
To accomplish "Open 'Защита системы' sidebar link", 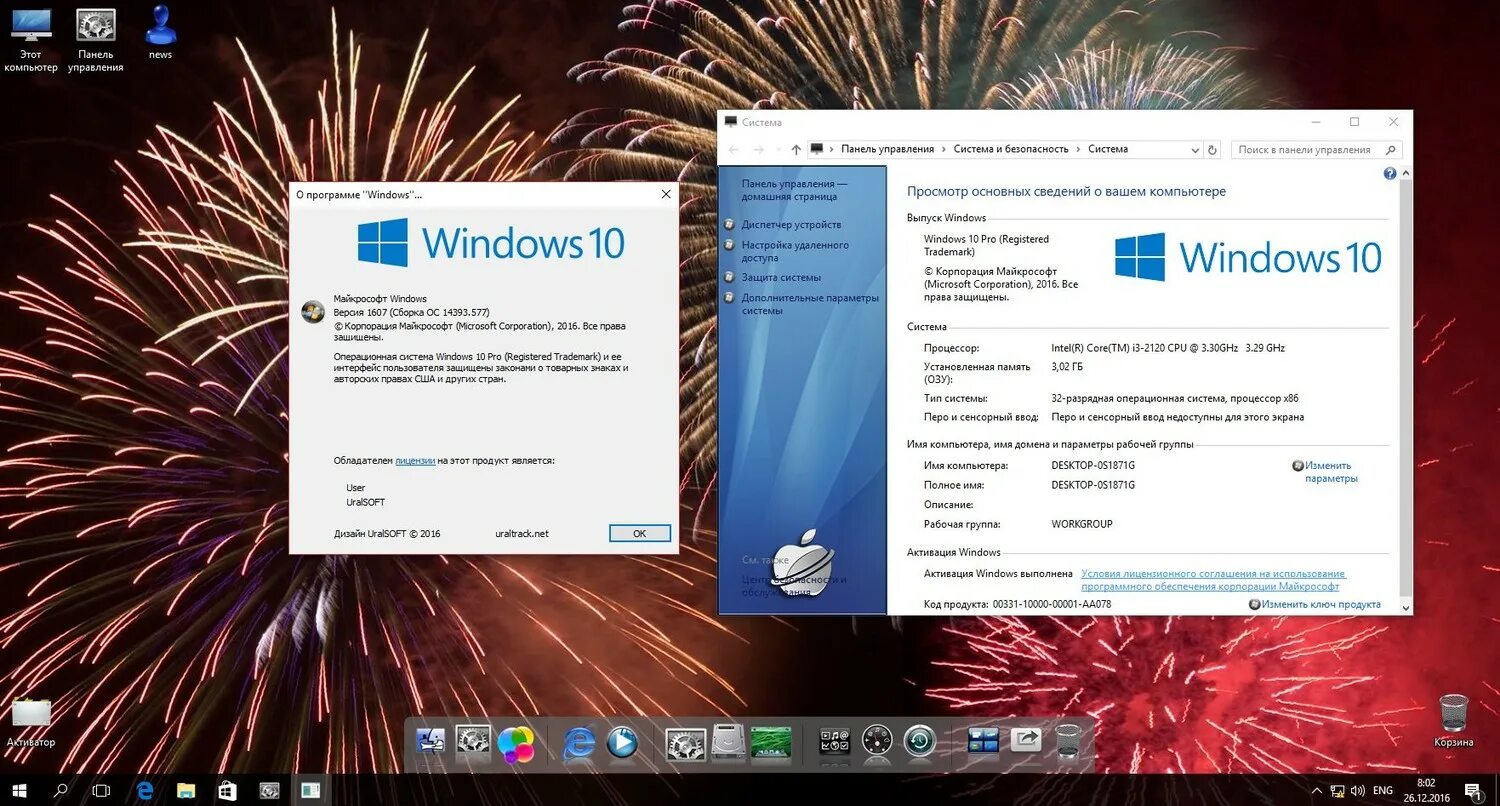I will 781,277.
